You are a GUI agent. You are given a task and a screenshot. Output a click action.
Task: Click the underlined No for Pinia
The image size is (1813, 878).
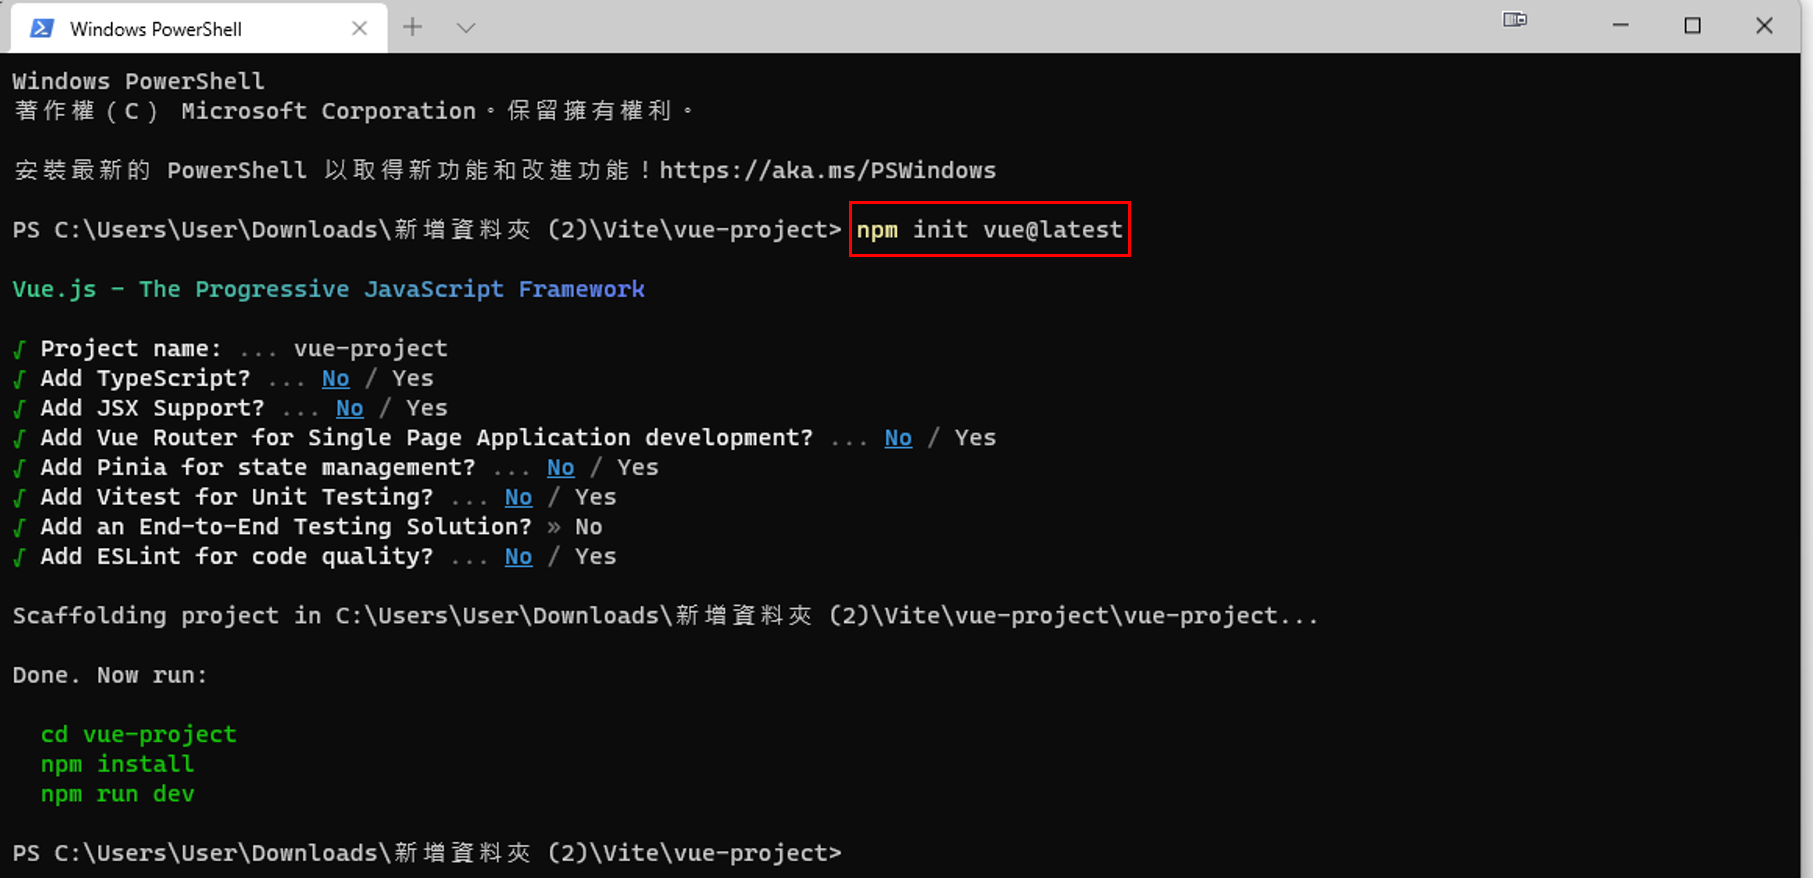[560, 468]
